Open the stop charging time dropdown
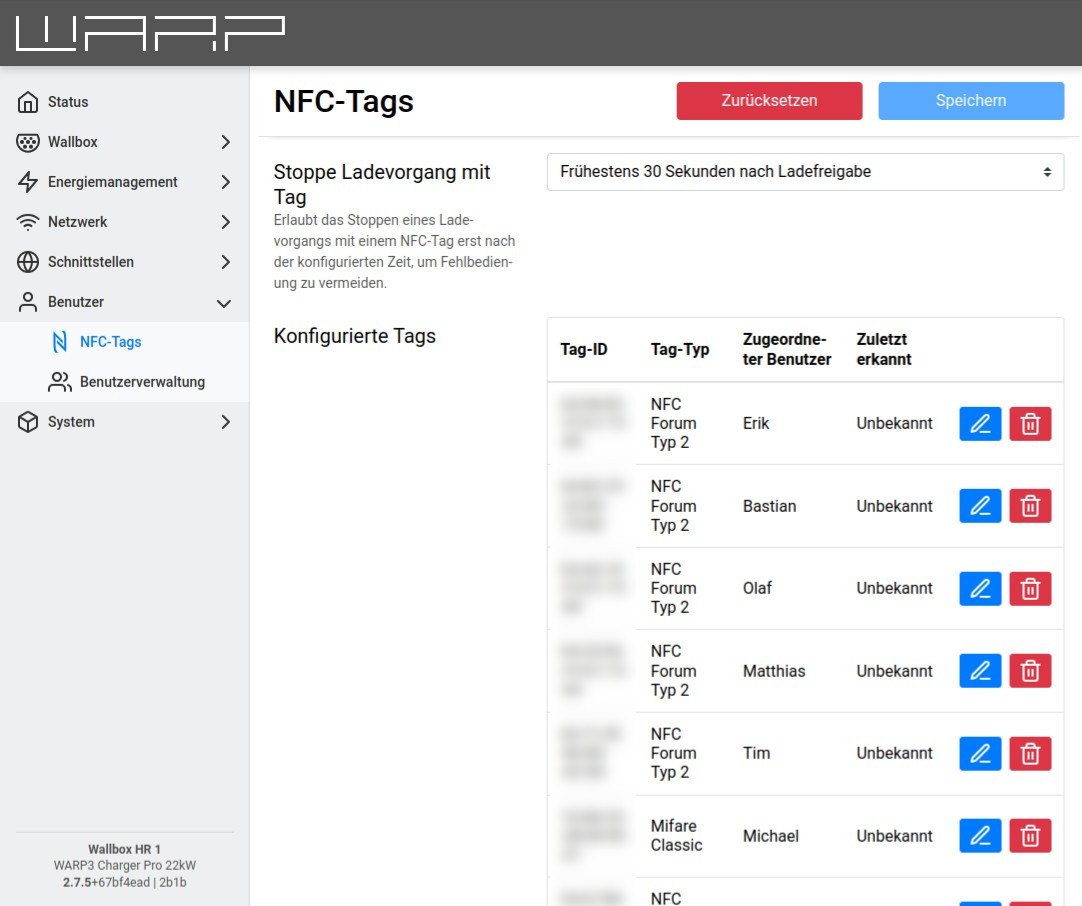Image resolution: width=1082 pixels, height=906 pixels. [x=805, y=172]
